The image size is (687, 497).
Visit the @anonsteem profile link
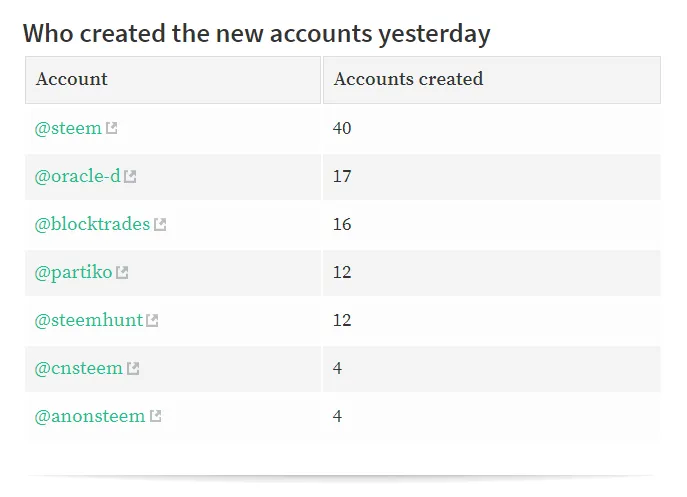(90, 416)
